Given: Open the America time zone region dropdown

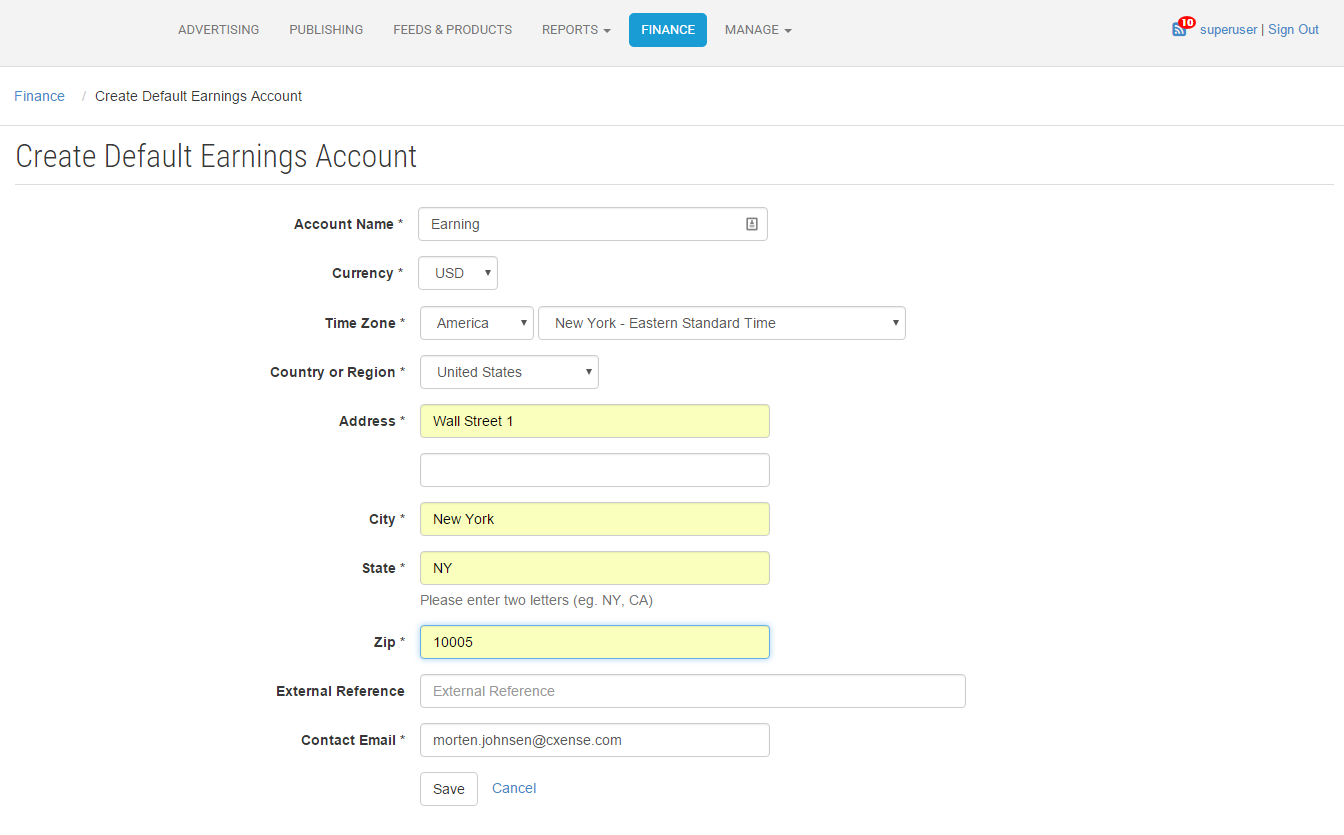Looking at the screenshot, I should click(477, 323).
